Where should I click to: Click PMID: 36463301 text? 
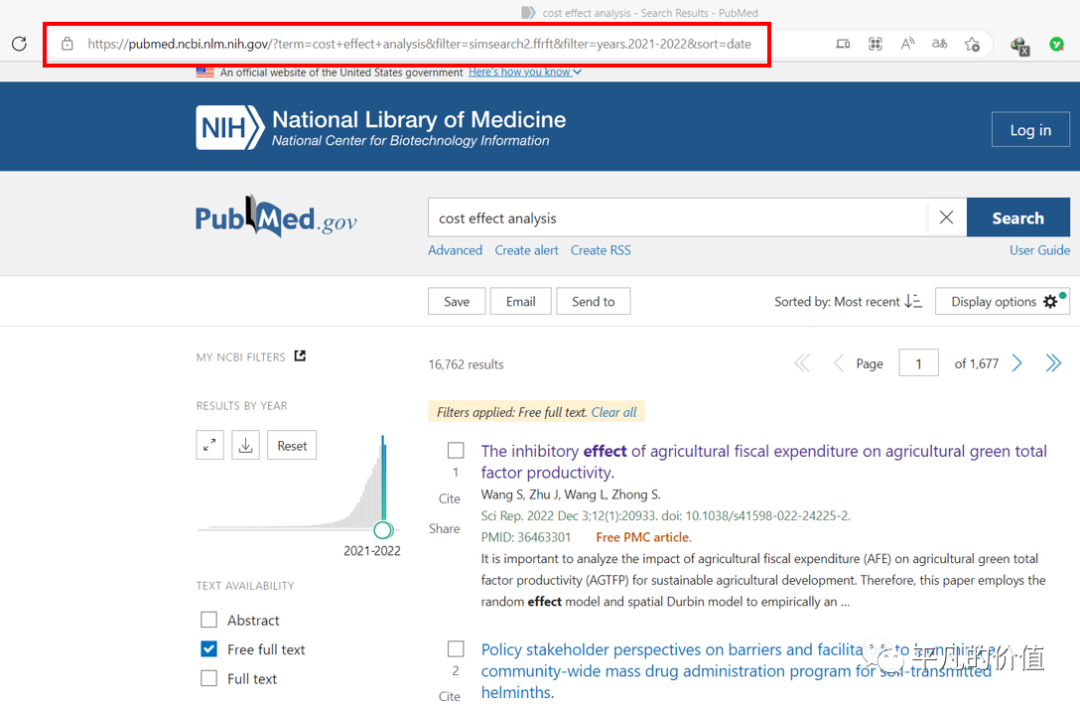526,537
